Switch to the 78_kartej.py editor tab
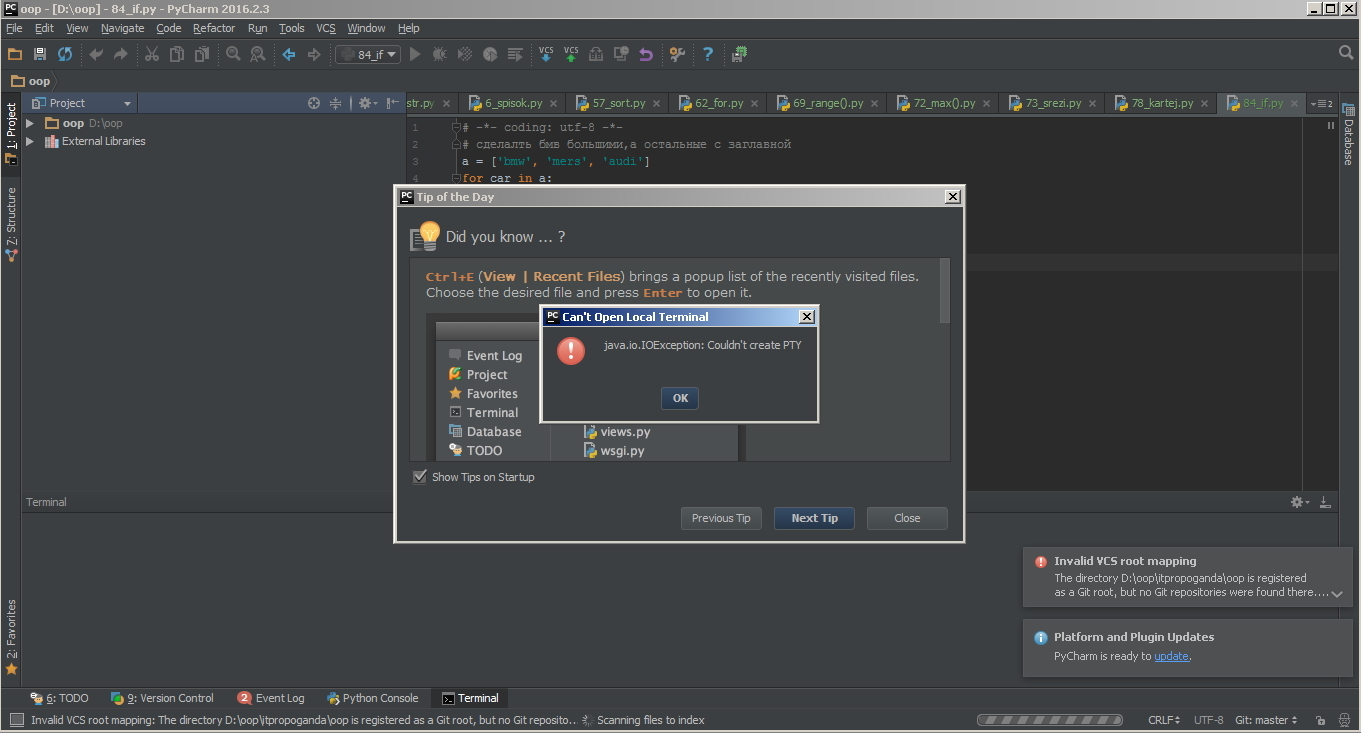The image size is (1361, 733). (1162, 103)
